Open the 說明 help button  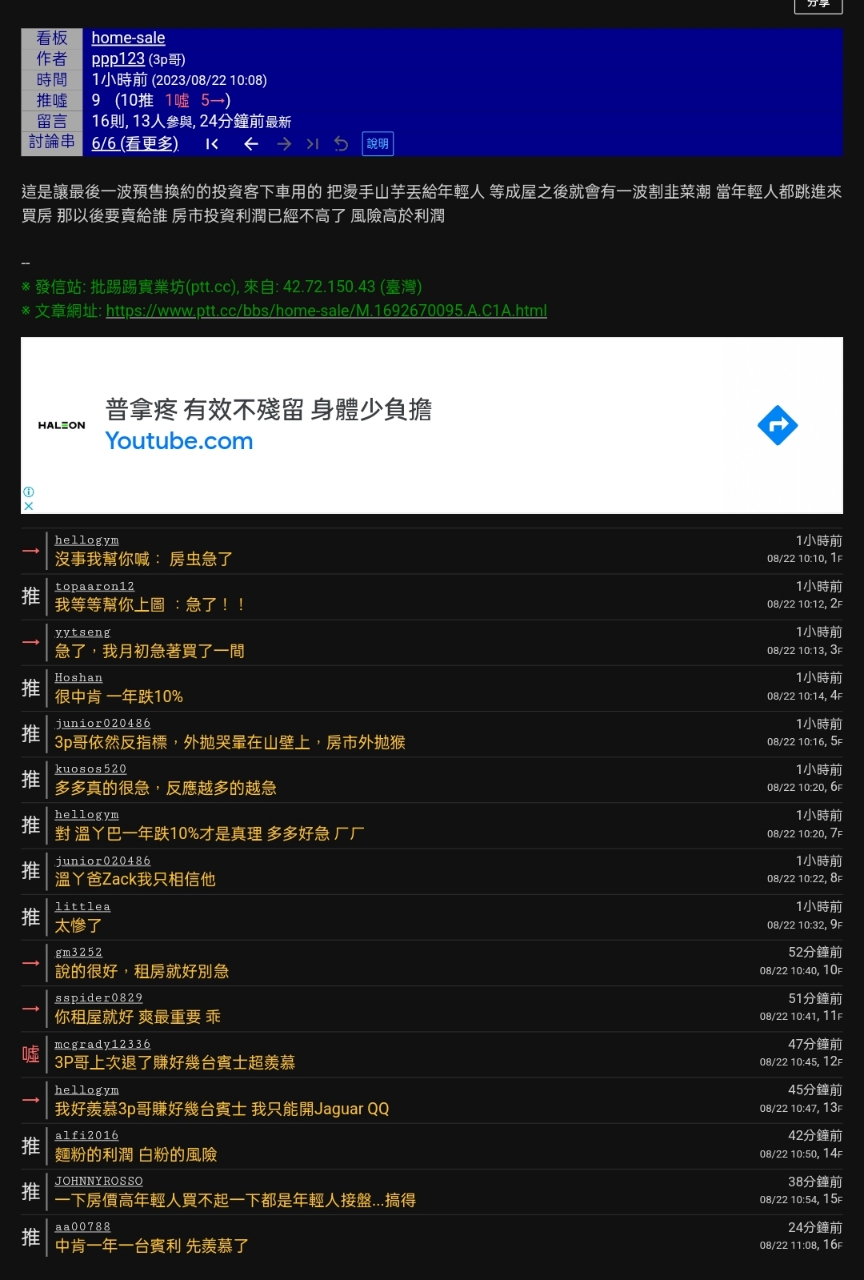pyautogui.click(x=377, y=144)
